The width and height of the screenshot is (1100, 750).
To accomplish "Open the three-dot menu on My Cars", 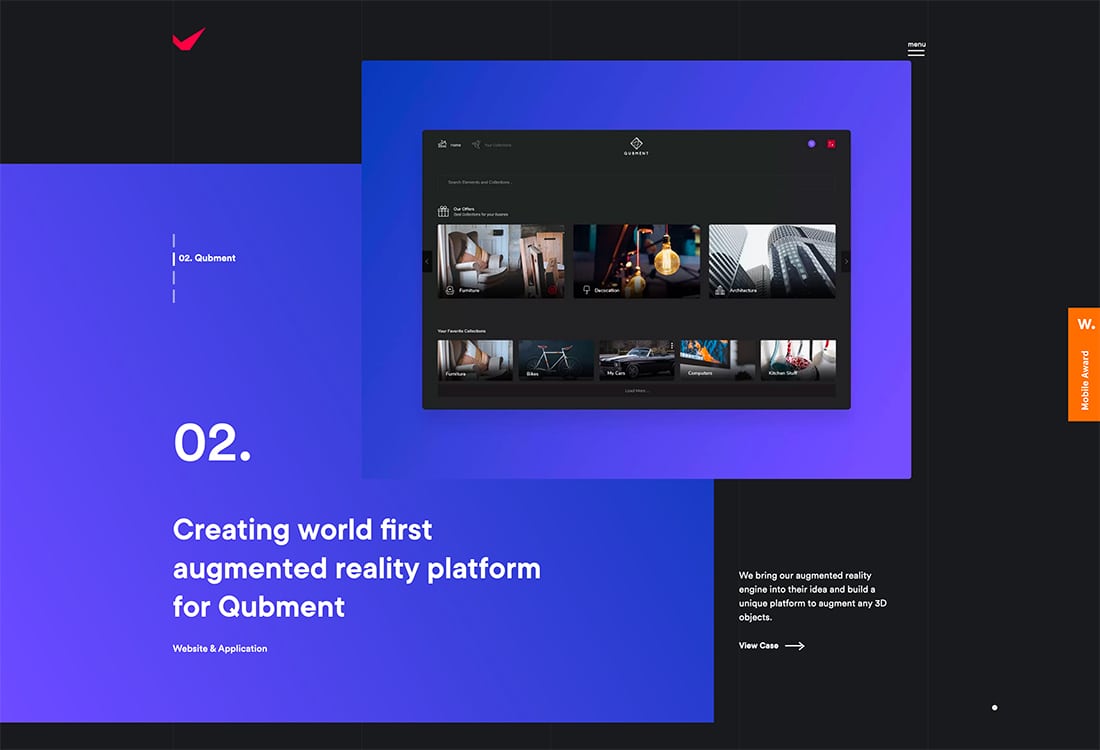I will tap(671, 346).
